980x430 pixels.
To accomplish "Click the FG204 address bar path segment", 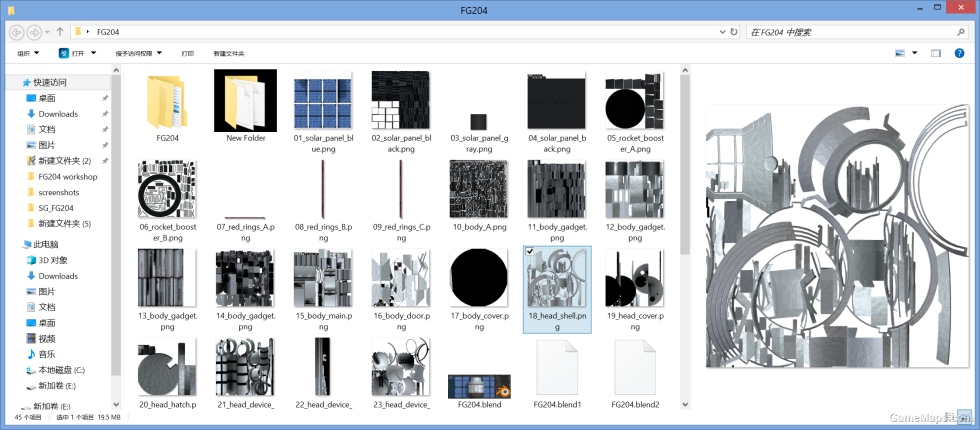I will (x=108, y=32).
